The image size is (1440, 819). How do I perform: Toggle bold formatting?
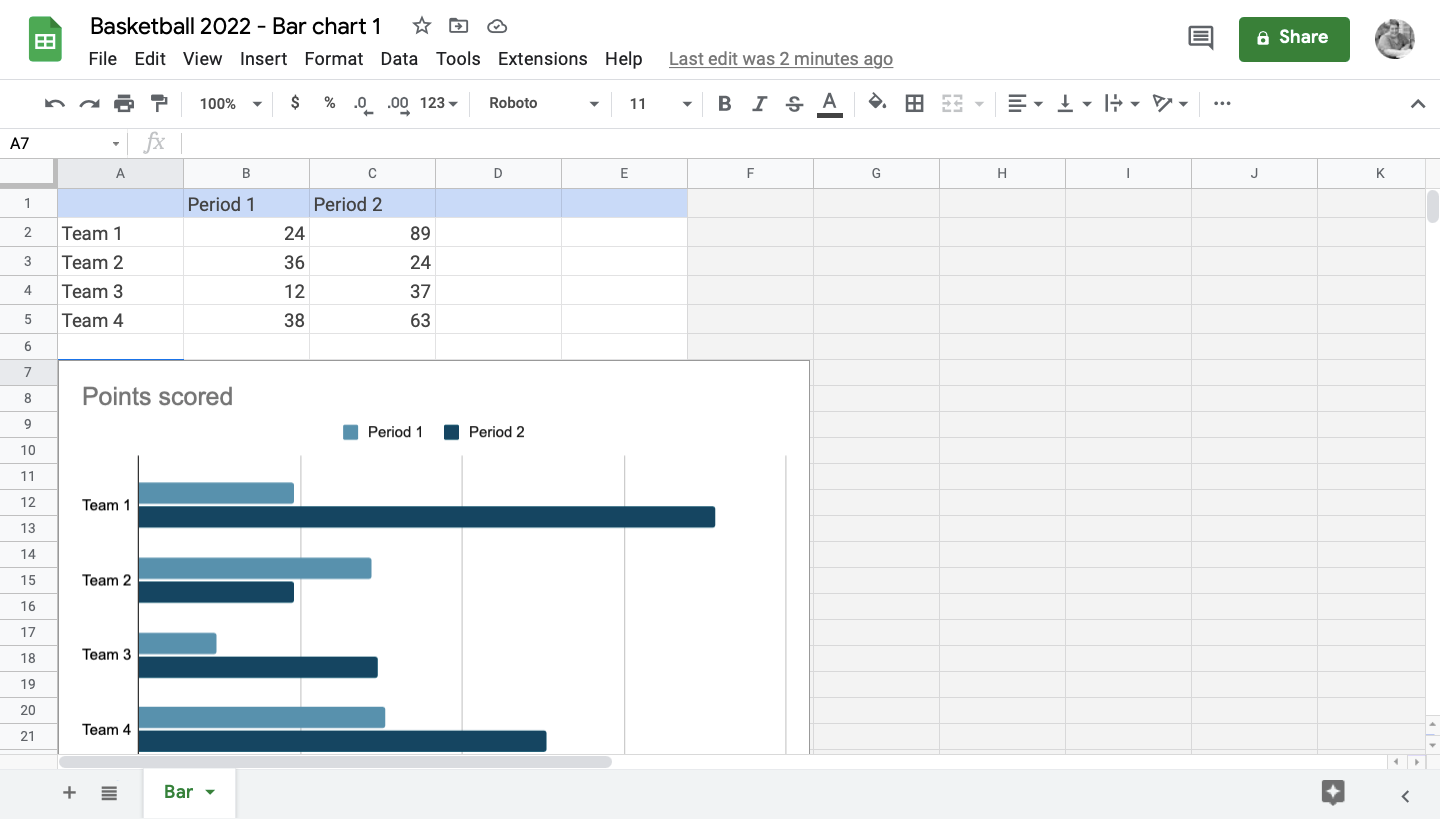click(724, 103)
